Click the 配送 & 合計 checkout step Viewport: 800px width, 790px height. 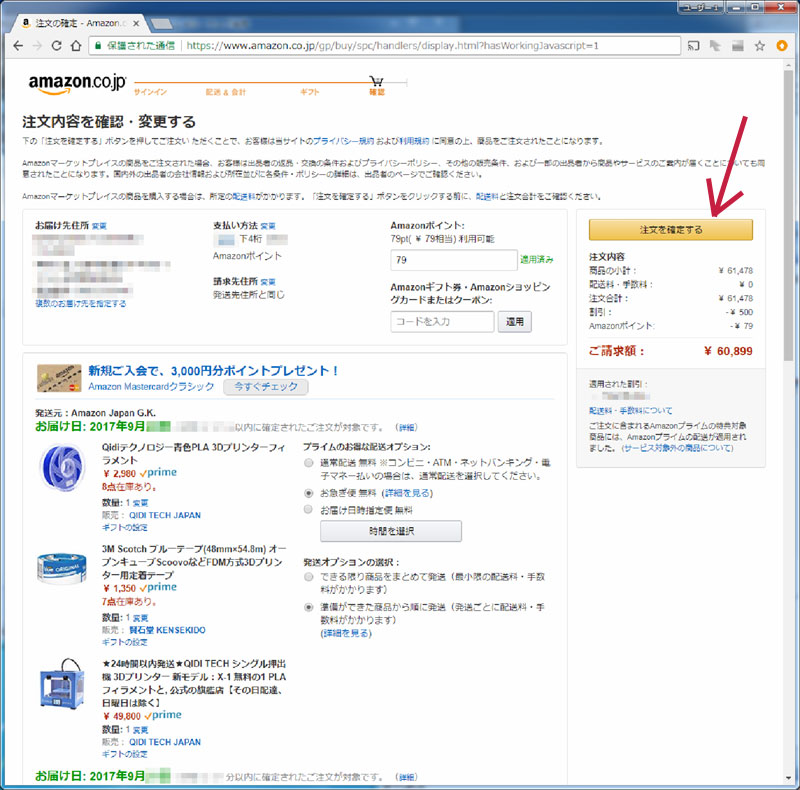pyautogui.click(x=226, y=92)
